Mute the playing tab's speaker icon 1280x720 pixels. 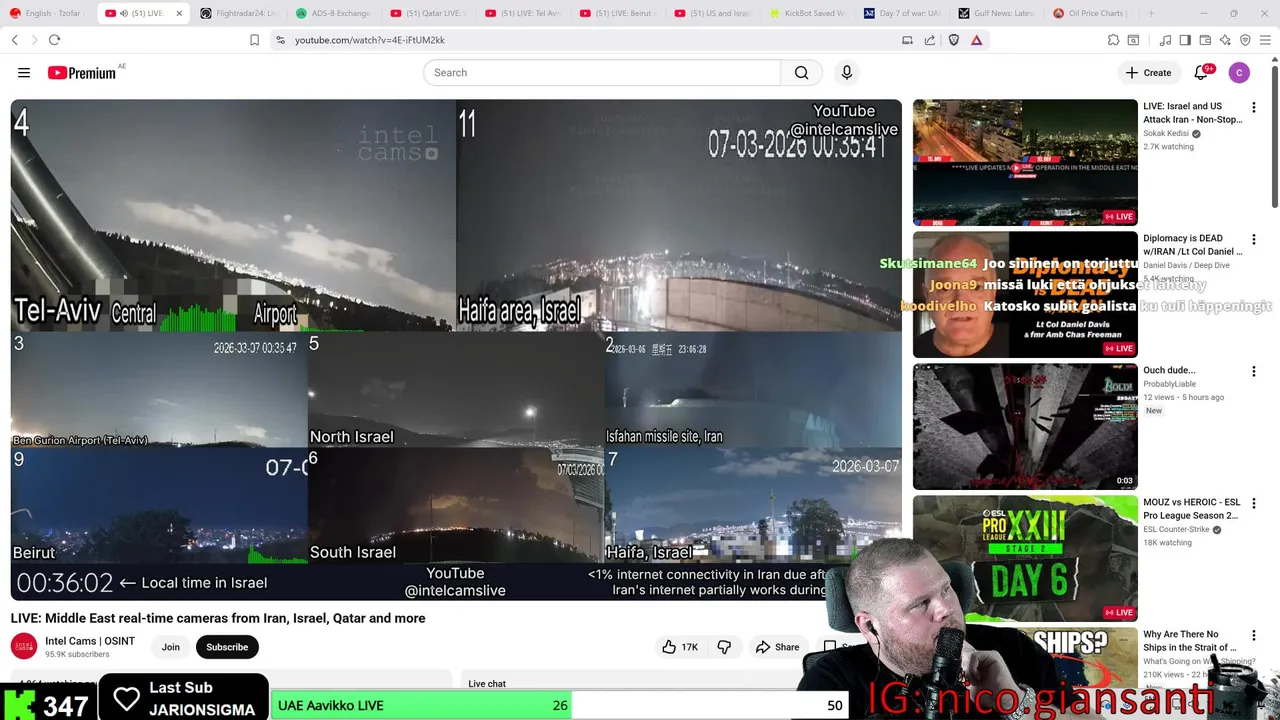(x=123, y=13)
